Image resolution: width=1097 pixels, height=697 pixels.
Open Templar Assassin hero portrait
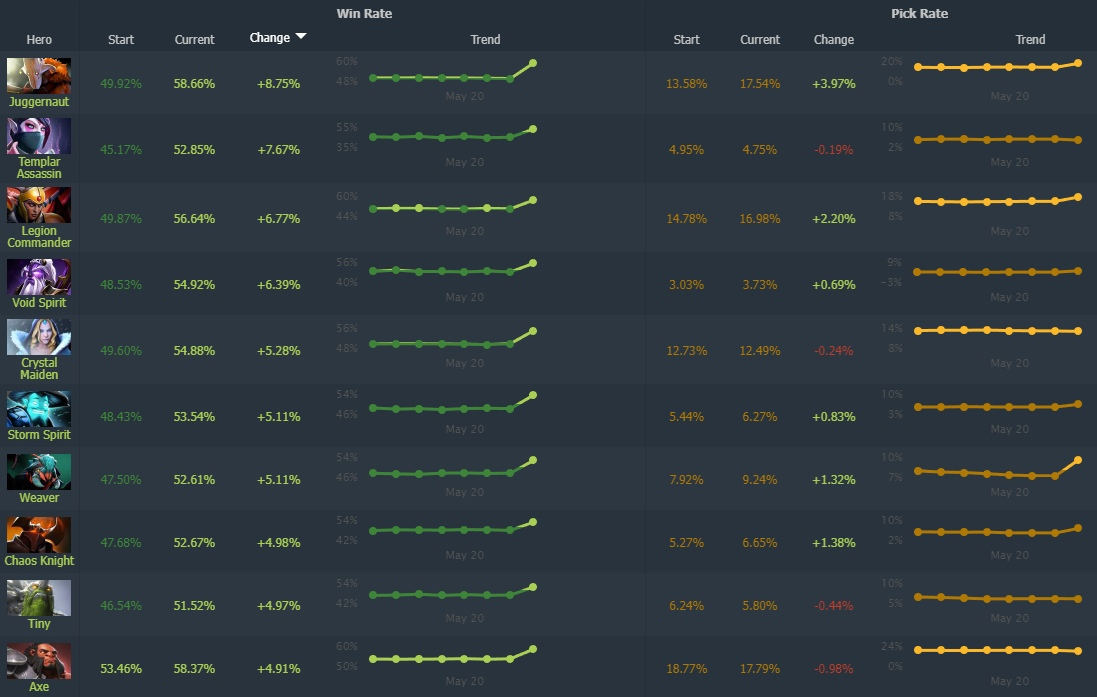[38, 136]
